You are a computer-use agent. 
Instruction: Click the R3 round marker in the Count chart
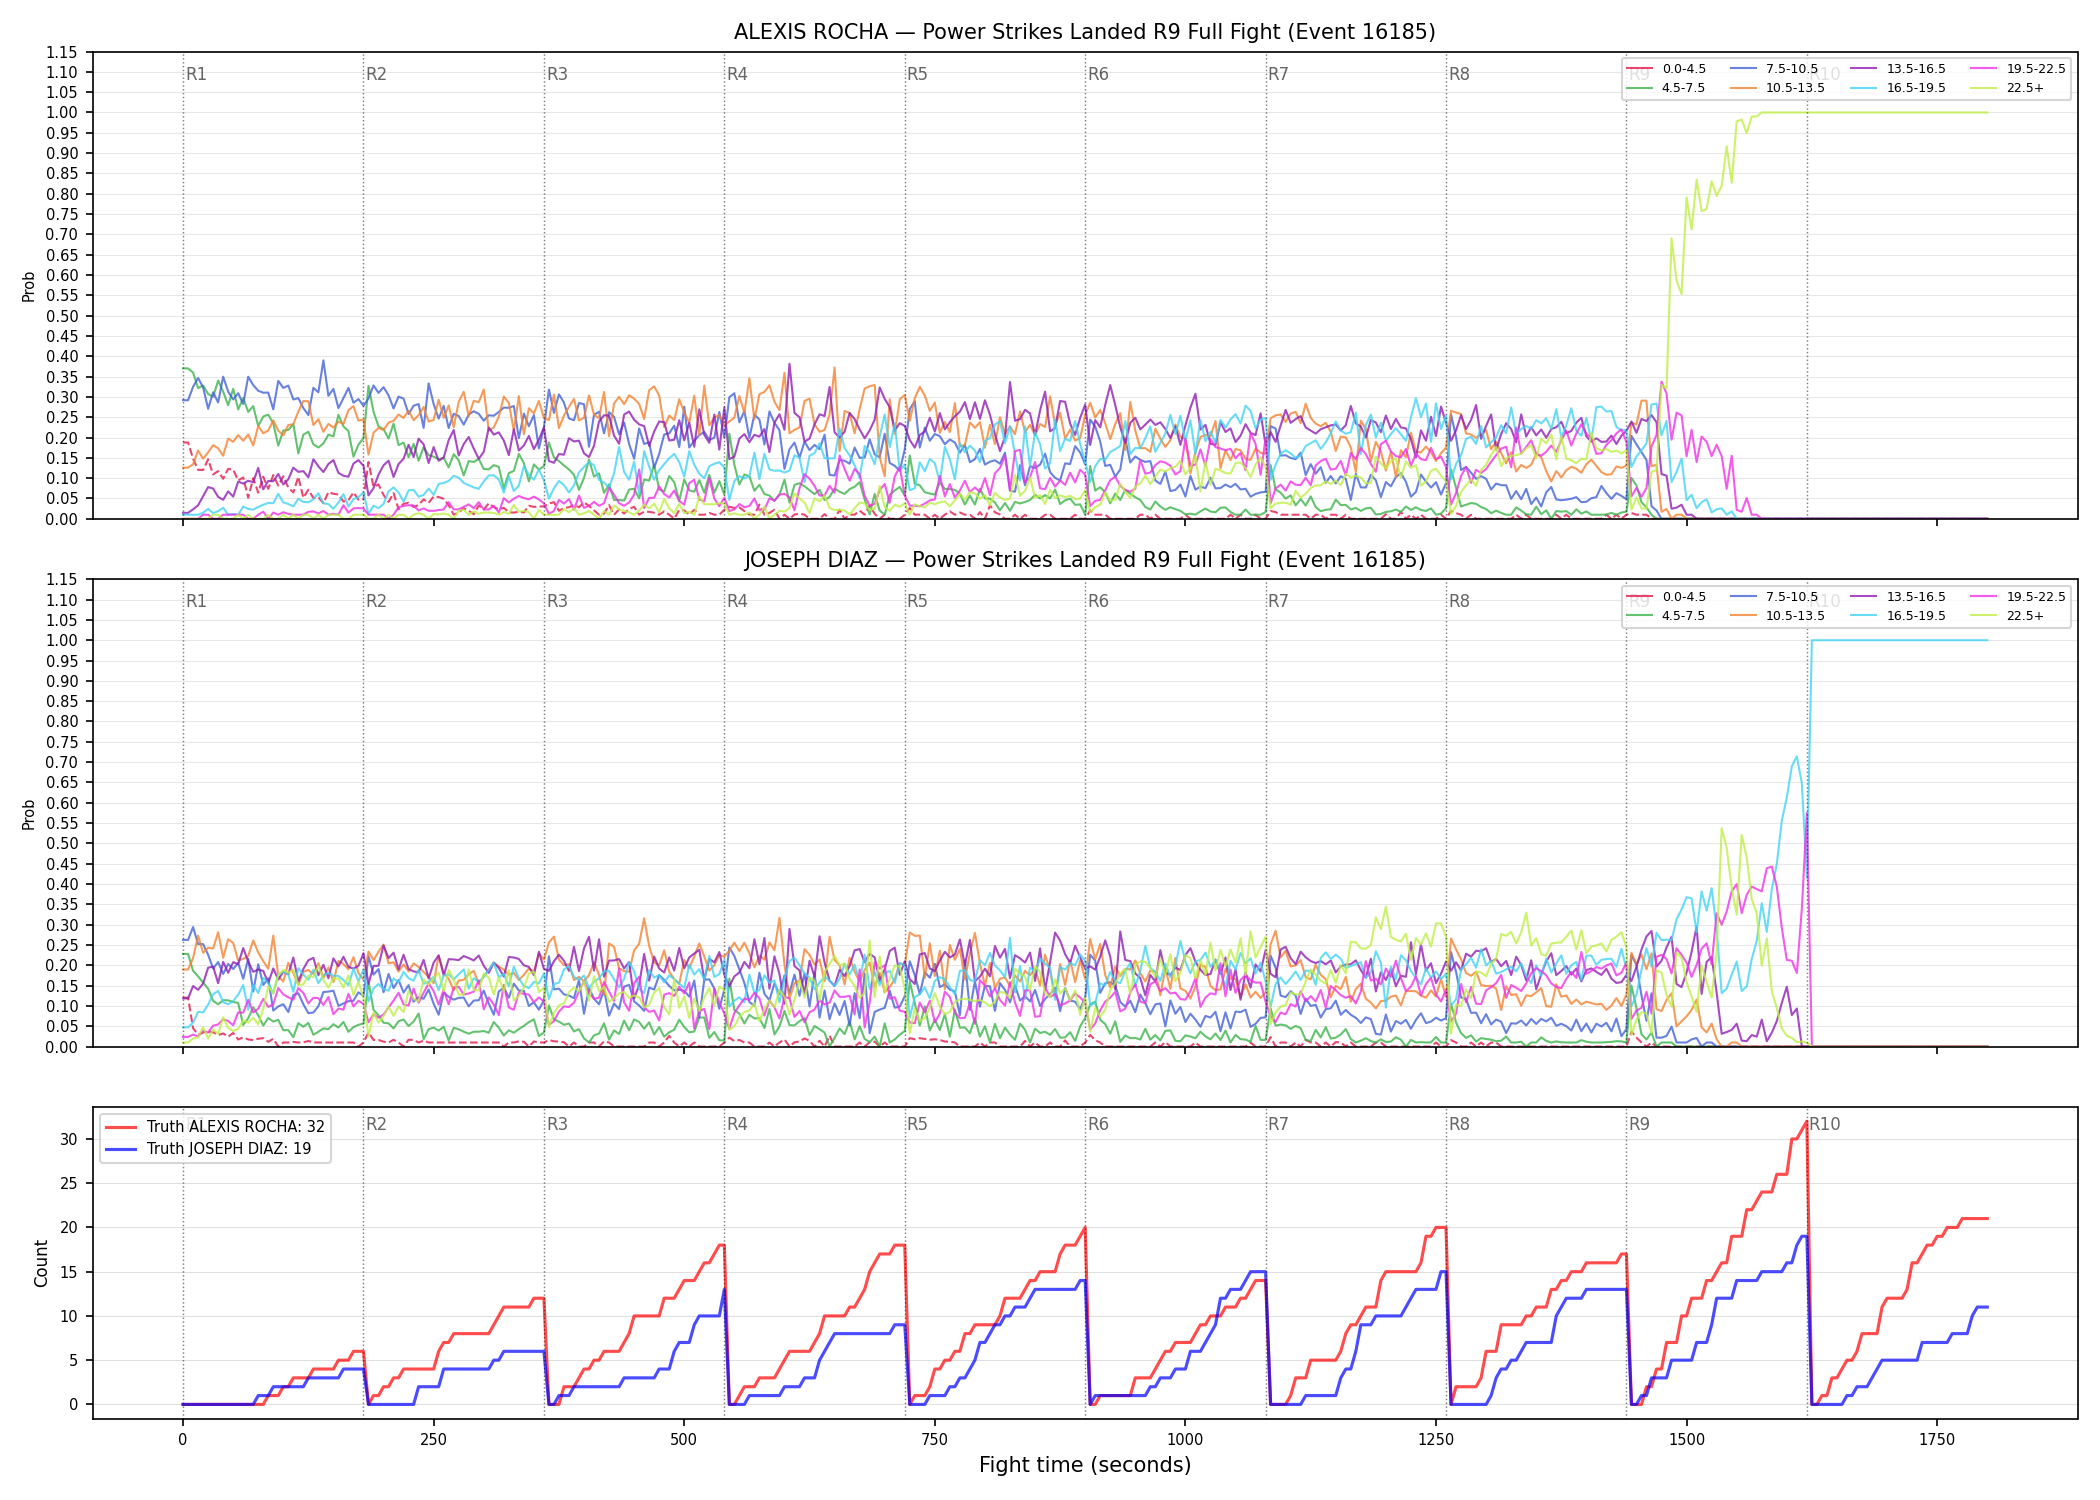coord(557,1124)
